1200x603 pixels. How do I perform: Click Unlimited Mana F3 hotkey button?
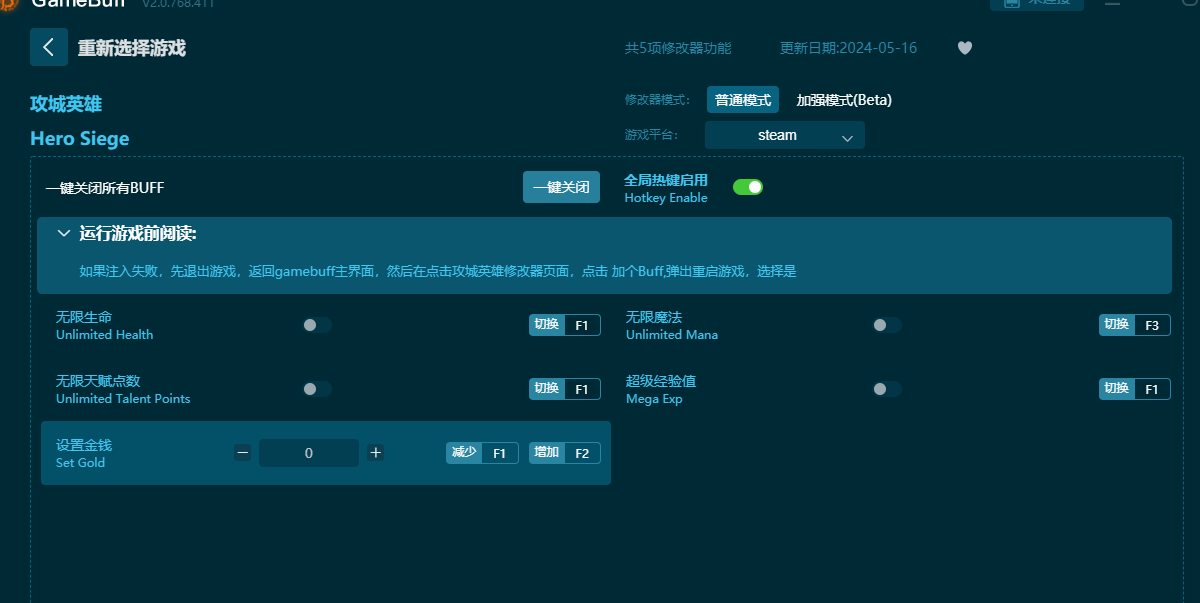[x=1135, y=325]
